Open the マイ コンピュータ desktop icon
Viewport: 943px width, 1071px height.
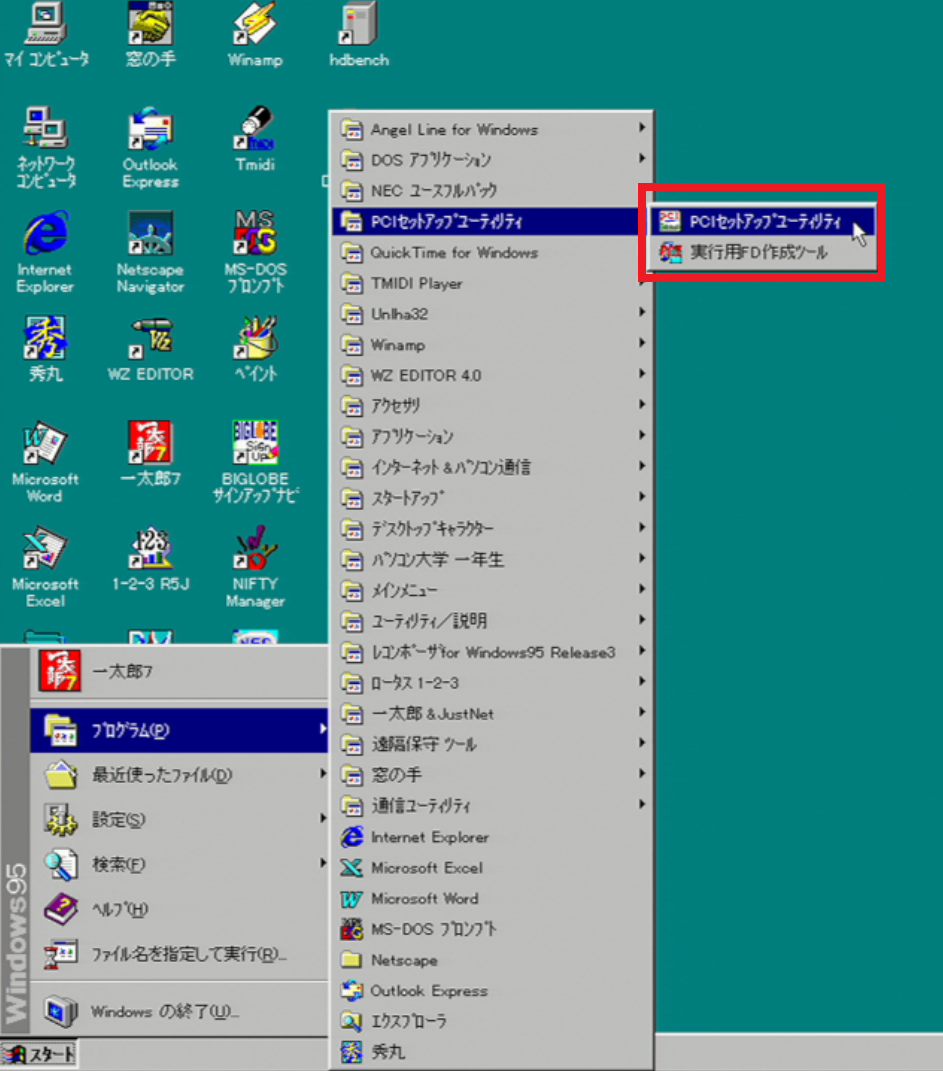click(45, 34)
